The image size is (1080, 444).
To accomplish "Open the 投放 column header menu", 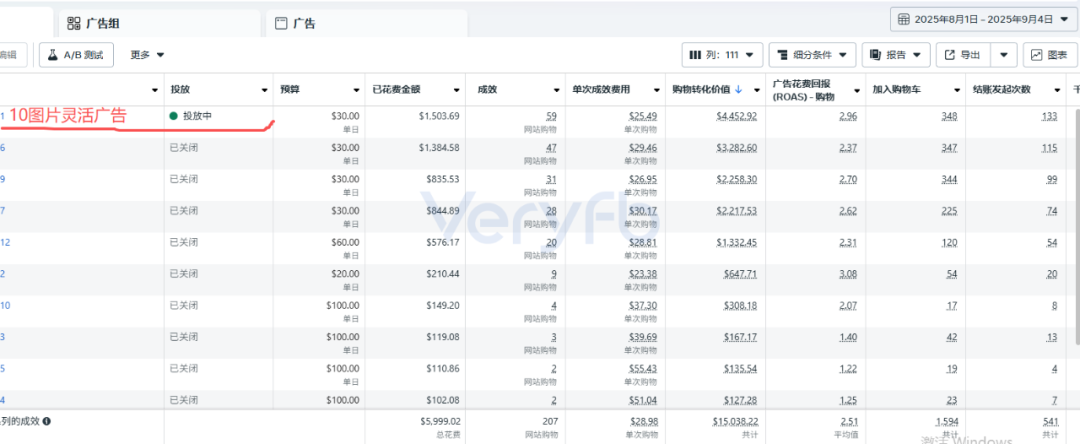I will coord(264,90).
